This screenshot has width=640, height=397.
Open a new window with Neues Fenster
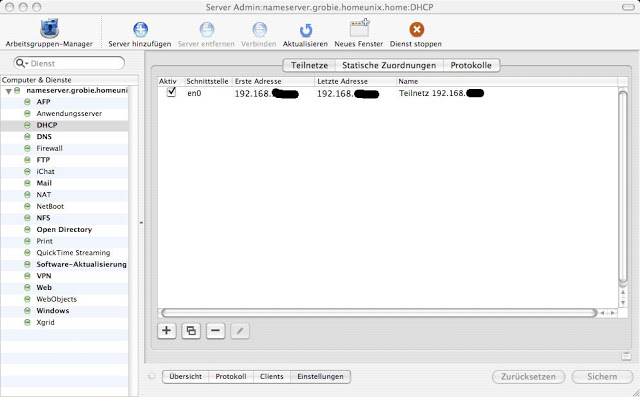click(359, 28)
